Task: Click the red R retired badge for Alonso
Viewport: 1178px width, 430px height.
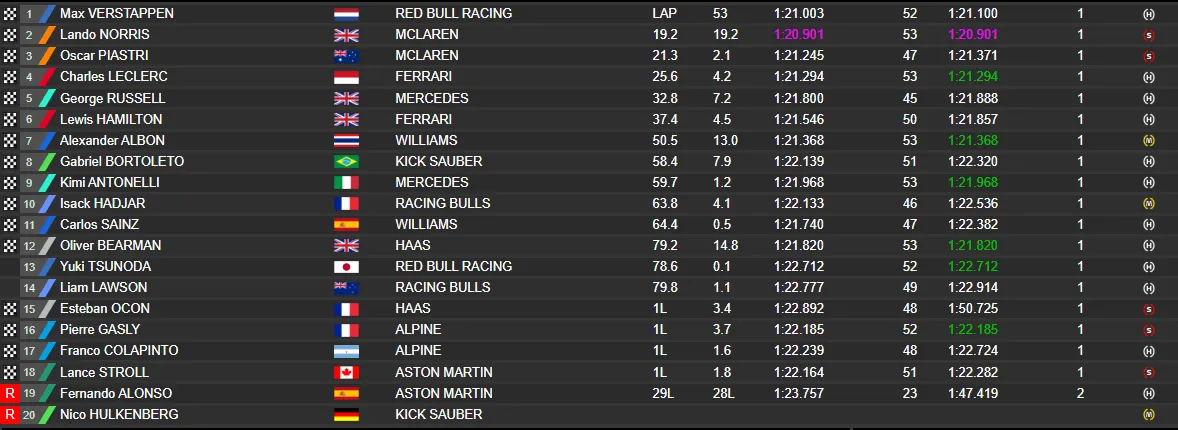Action: 10,393
